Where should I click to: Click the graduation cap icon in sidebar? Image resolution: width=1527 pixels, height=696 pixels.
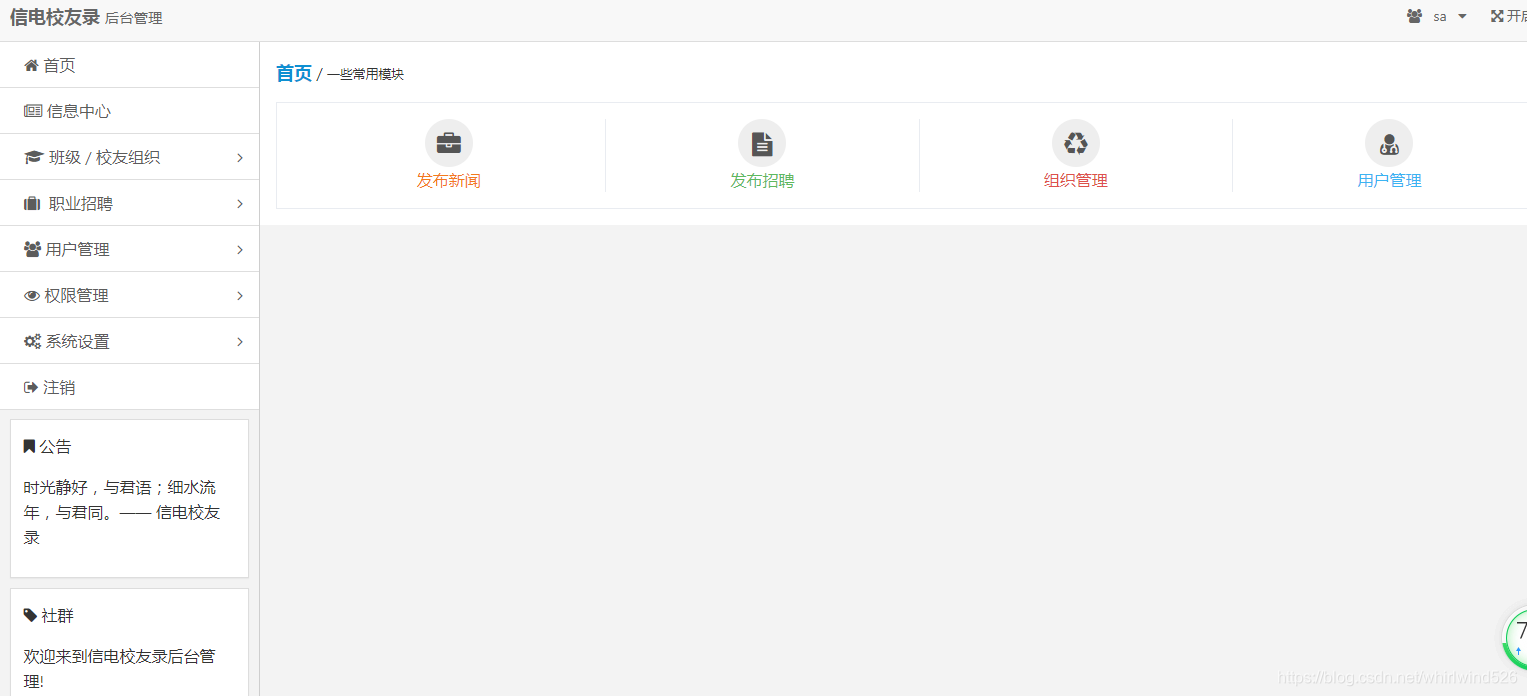point(33,157)
